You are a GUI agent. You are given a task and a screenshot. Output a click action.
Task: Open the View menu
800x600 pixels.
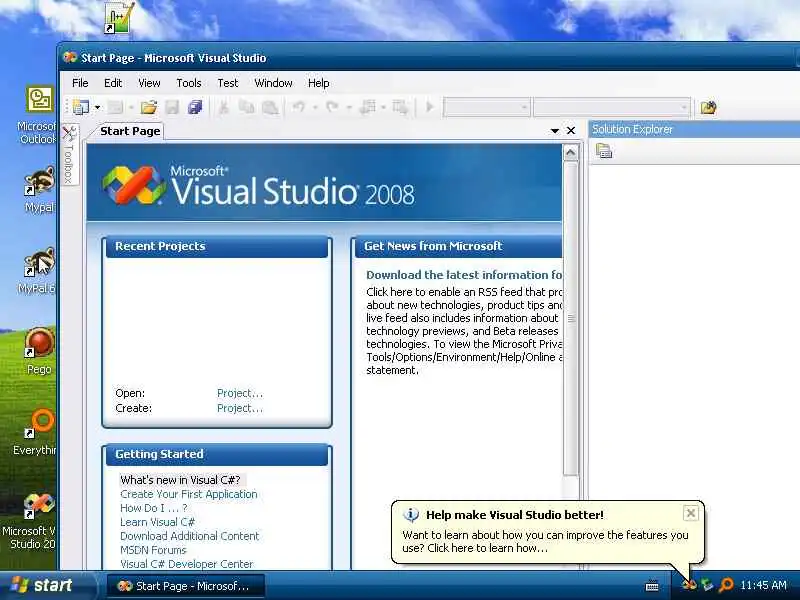click(x=149, y=83)
